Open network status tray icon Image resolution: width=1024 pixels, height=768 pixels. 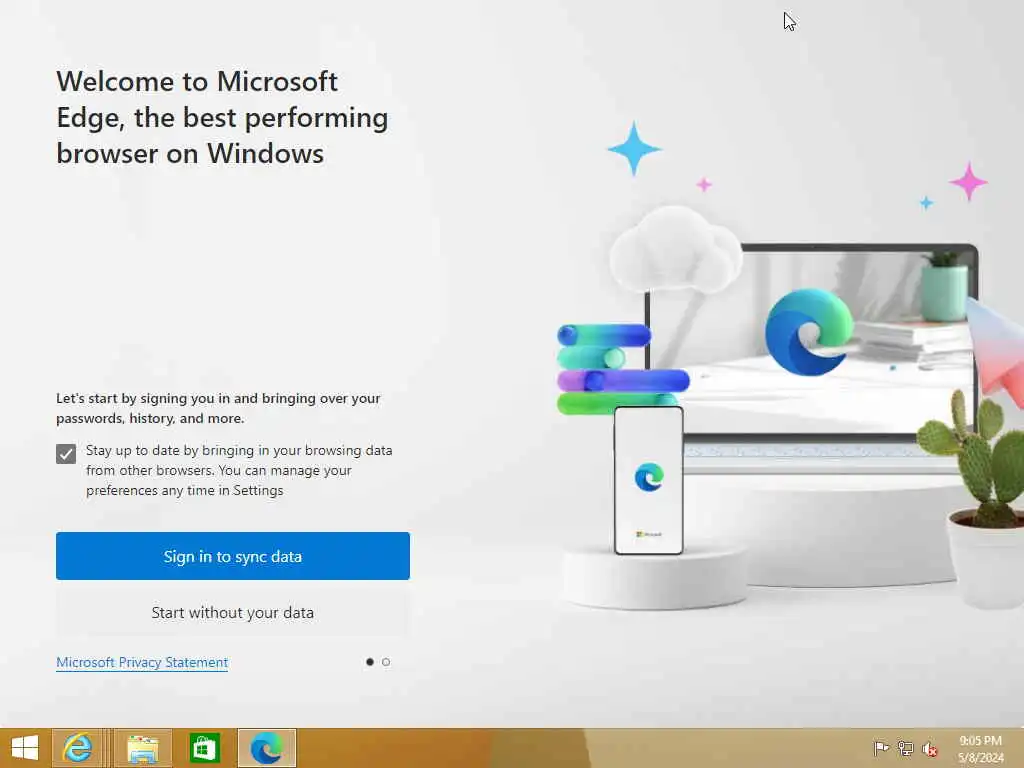pyautogui.click(x=905, y=748)
